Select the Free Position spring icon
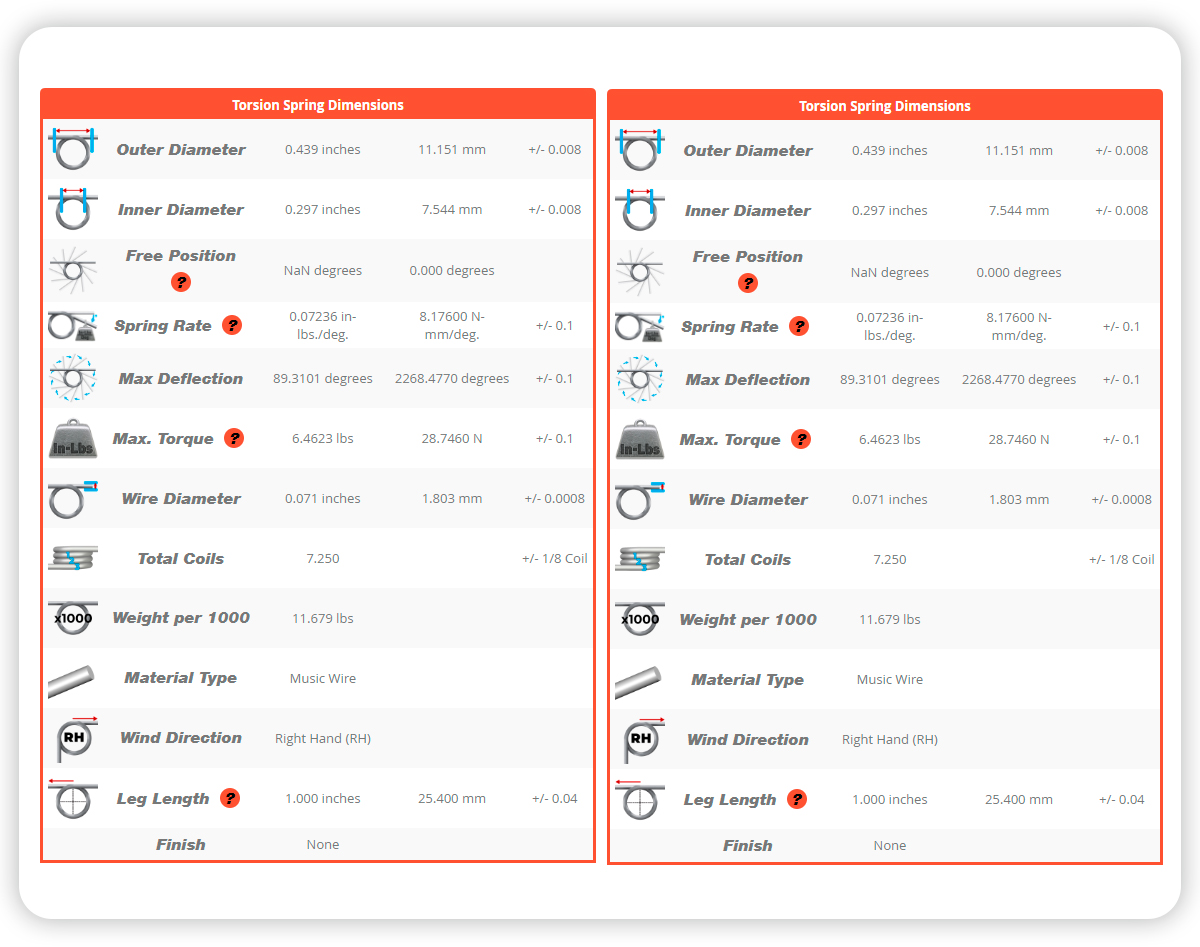 click(72, 269)
